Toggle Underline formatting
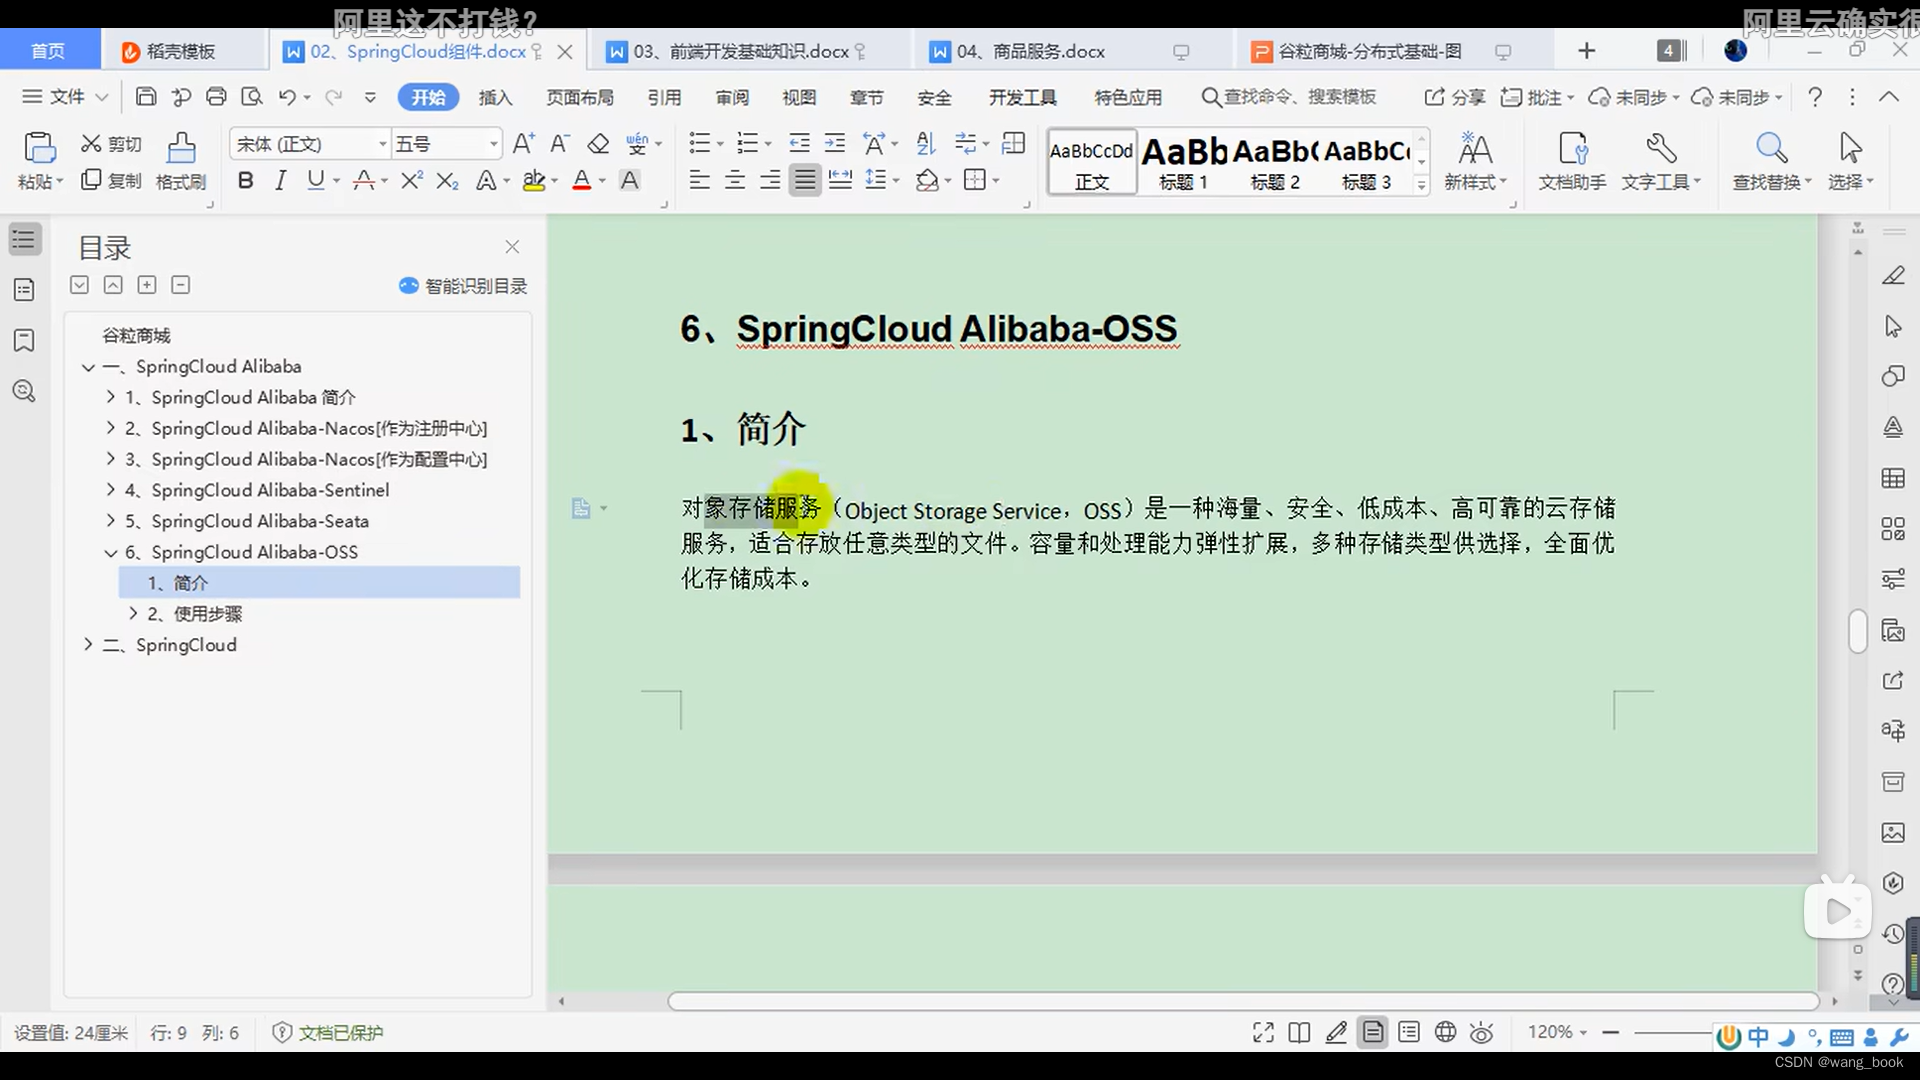The width and height of the screenshot is (1920, 1080). (x=316, y=180)
